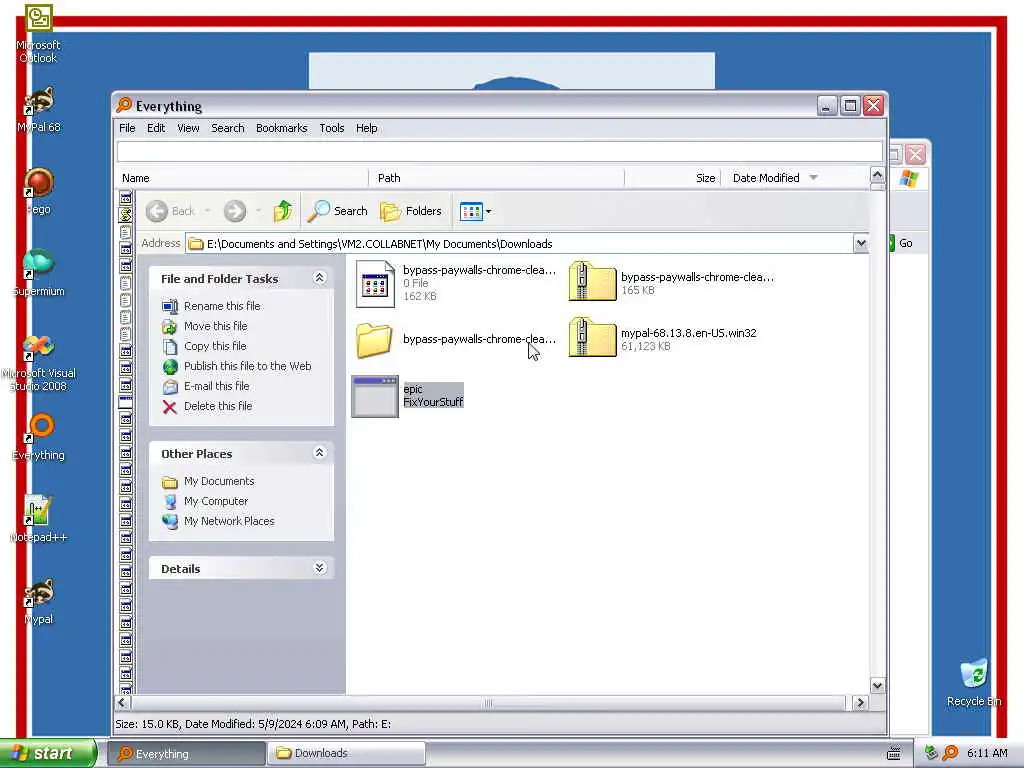Select the bypass-paywalls-chrome-clea folder

click(456, 340)
